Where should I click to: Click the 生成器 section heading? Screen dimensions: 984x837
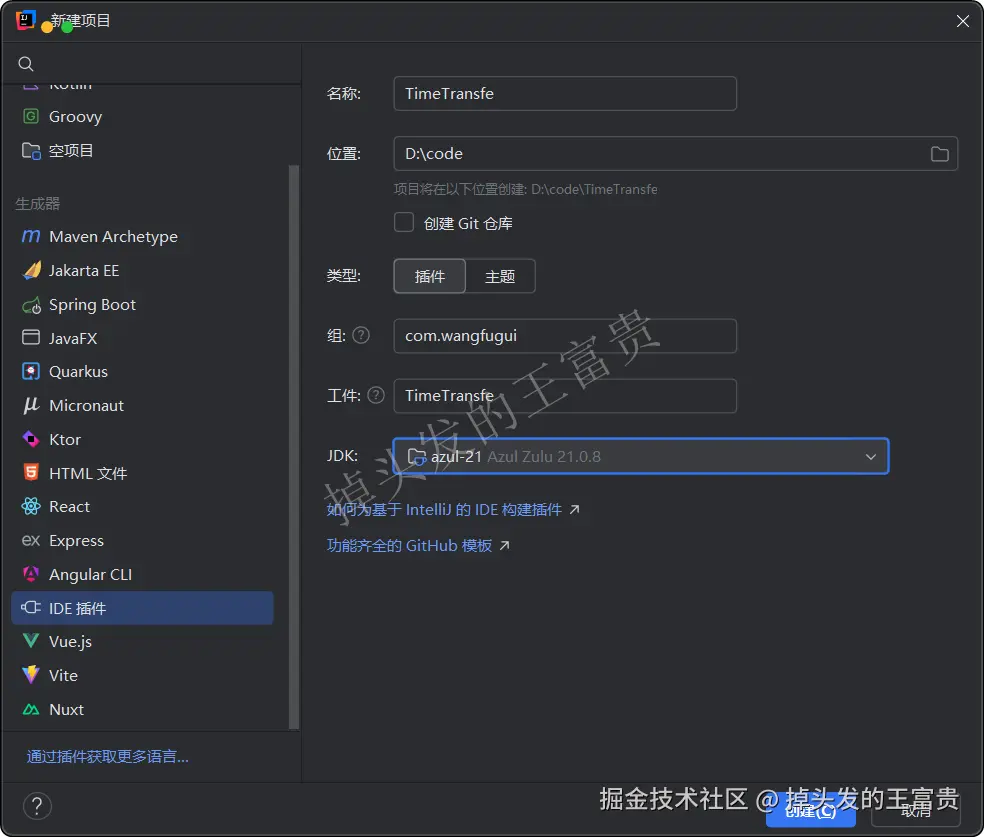coord(38,204)
